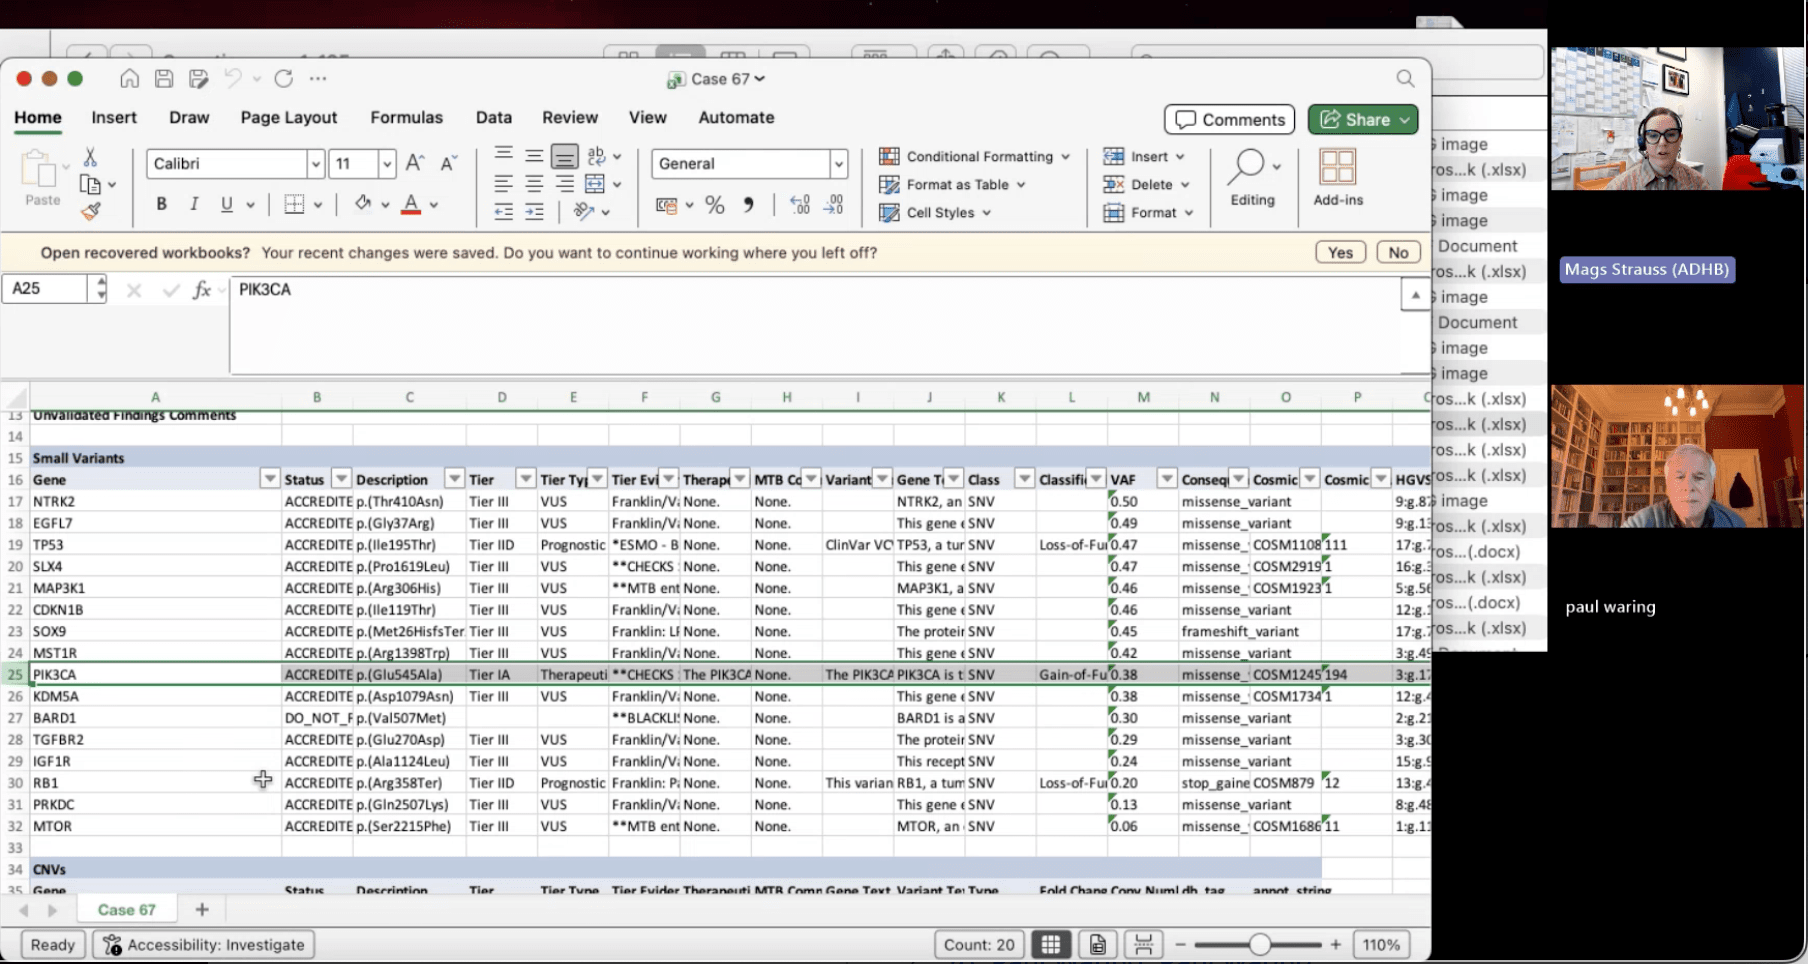Click the Save icon in title bar

click(x=164, y=79)
